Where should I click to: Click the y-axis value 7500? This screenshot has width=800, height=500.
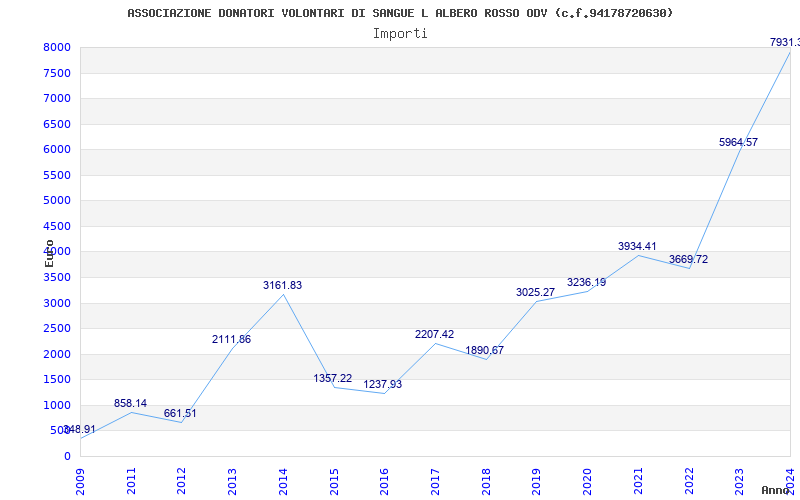(57, 73)
